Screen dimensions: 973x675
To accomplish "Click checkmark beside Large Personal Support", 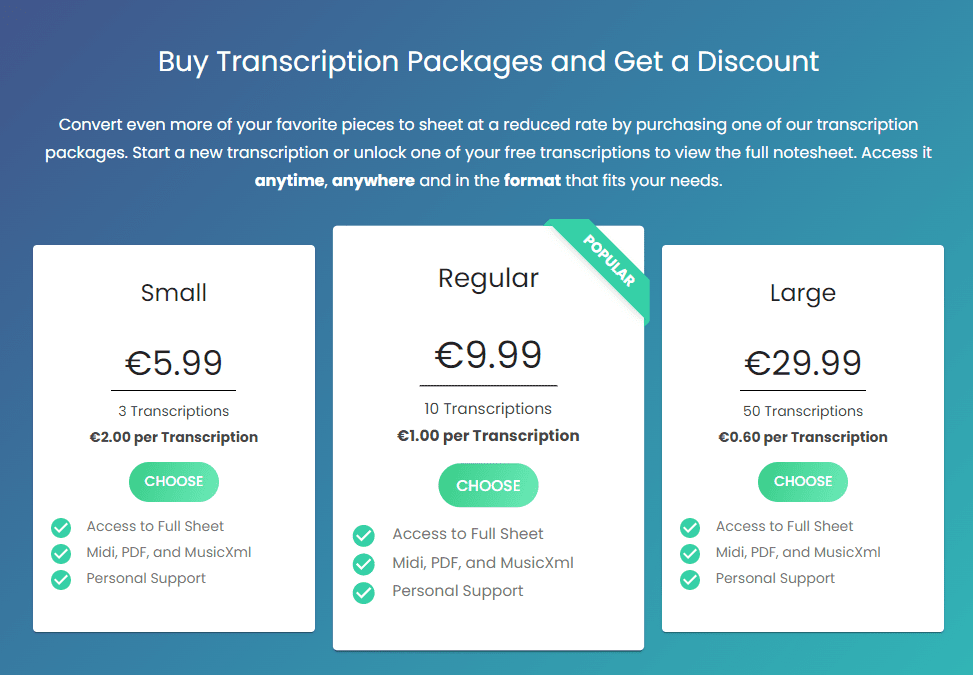I will tap(690, 579).
